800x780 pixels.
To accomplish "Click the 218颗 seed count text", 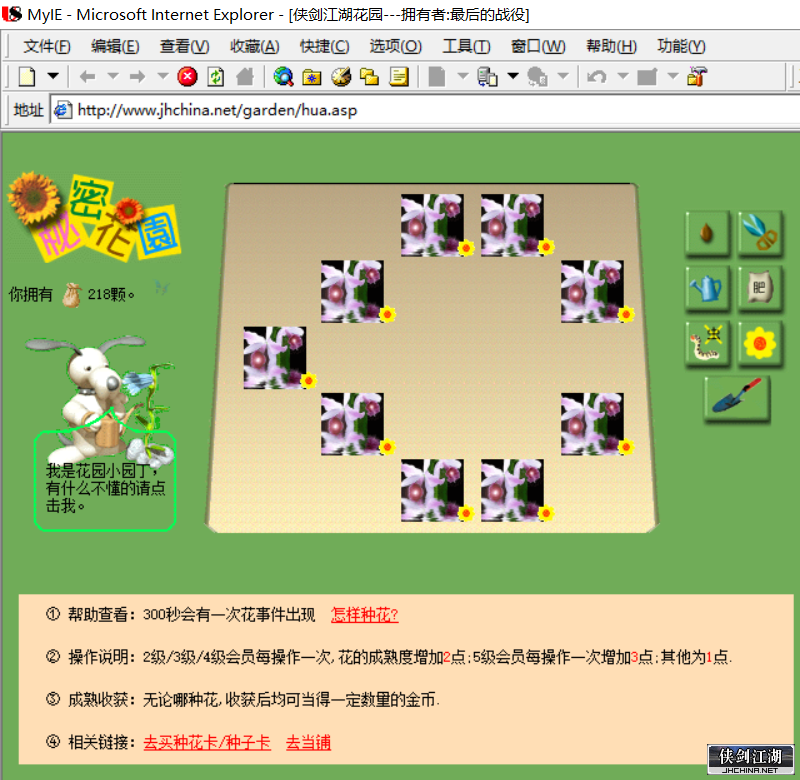I will [111, 294].
